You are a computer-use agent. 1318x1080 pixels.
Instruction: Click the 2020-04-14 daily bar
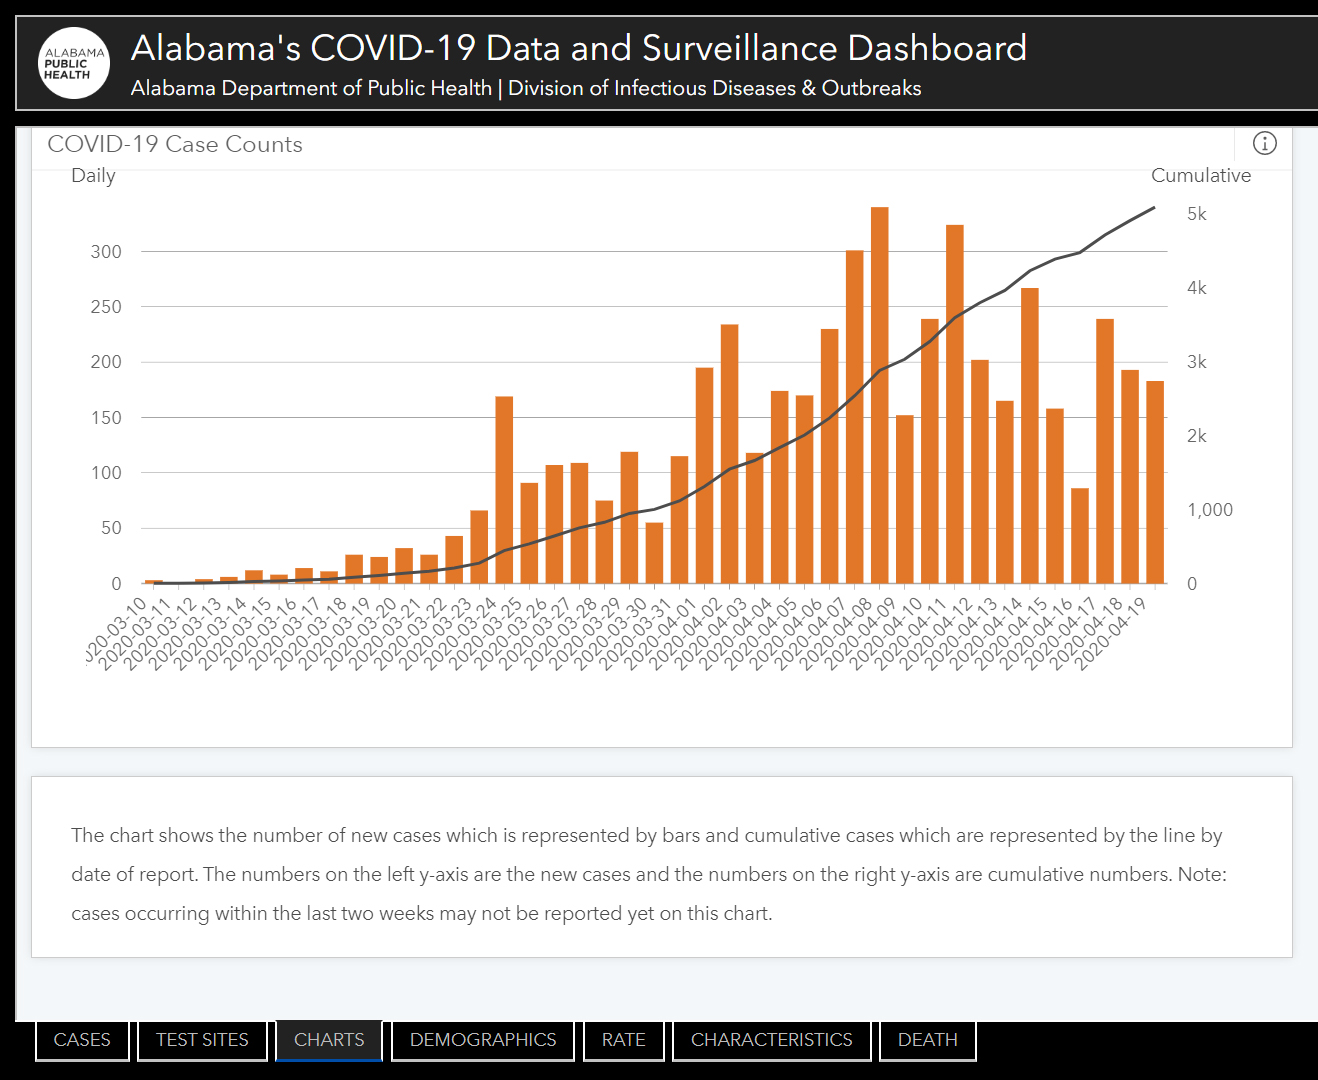(x=1030, y=435)
